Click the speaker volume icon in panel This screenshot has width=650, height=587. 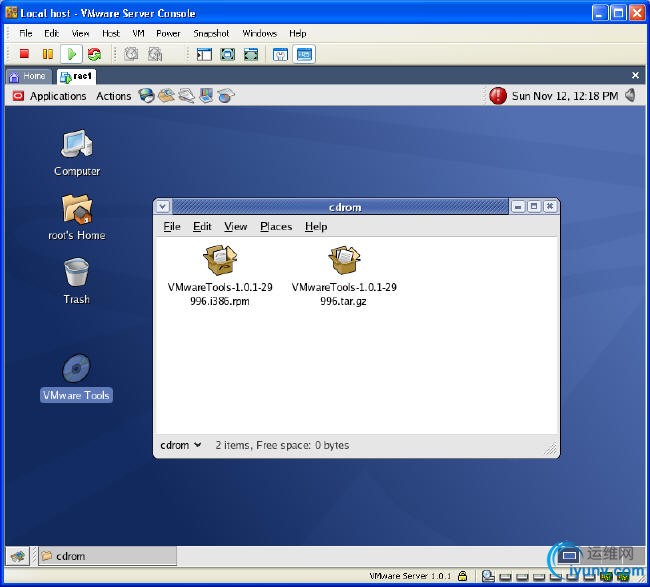(x=631, y=96)
